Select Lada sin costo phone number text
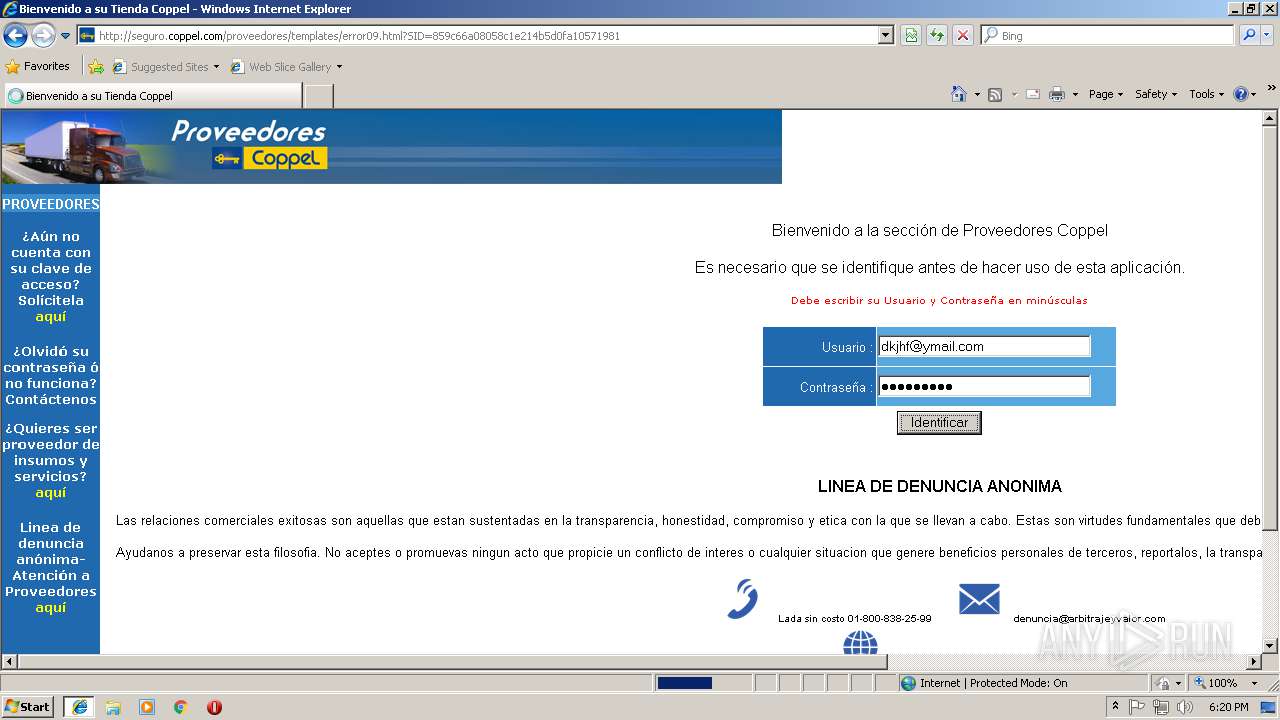 click(x=855, y=619)
